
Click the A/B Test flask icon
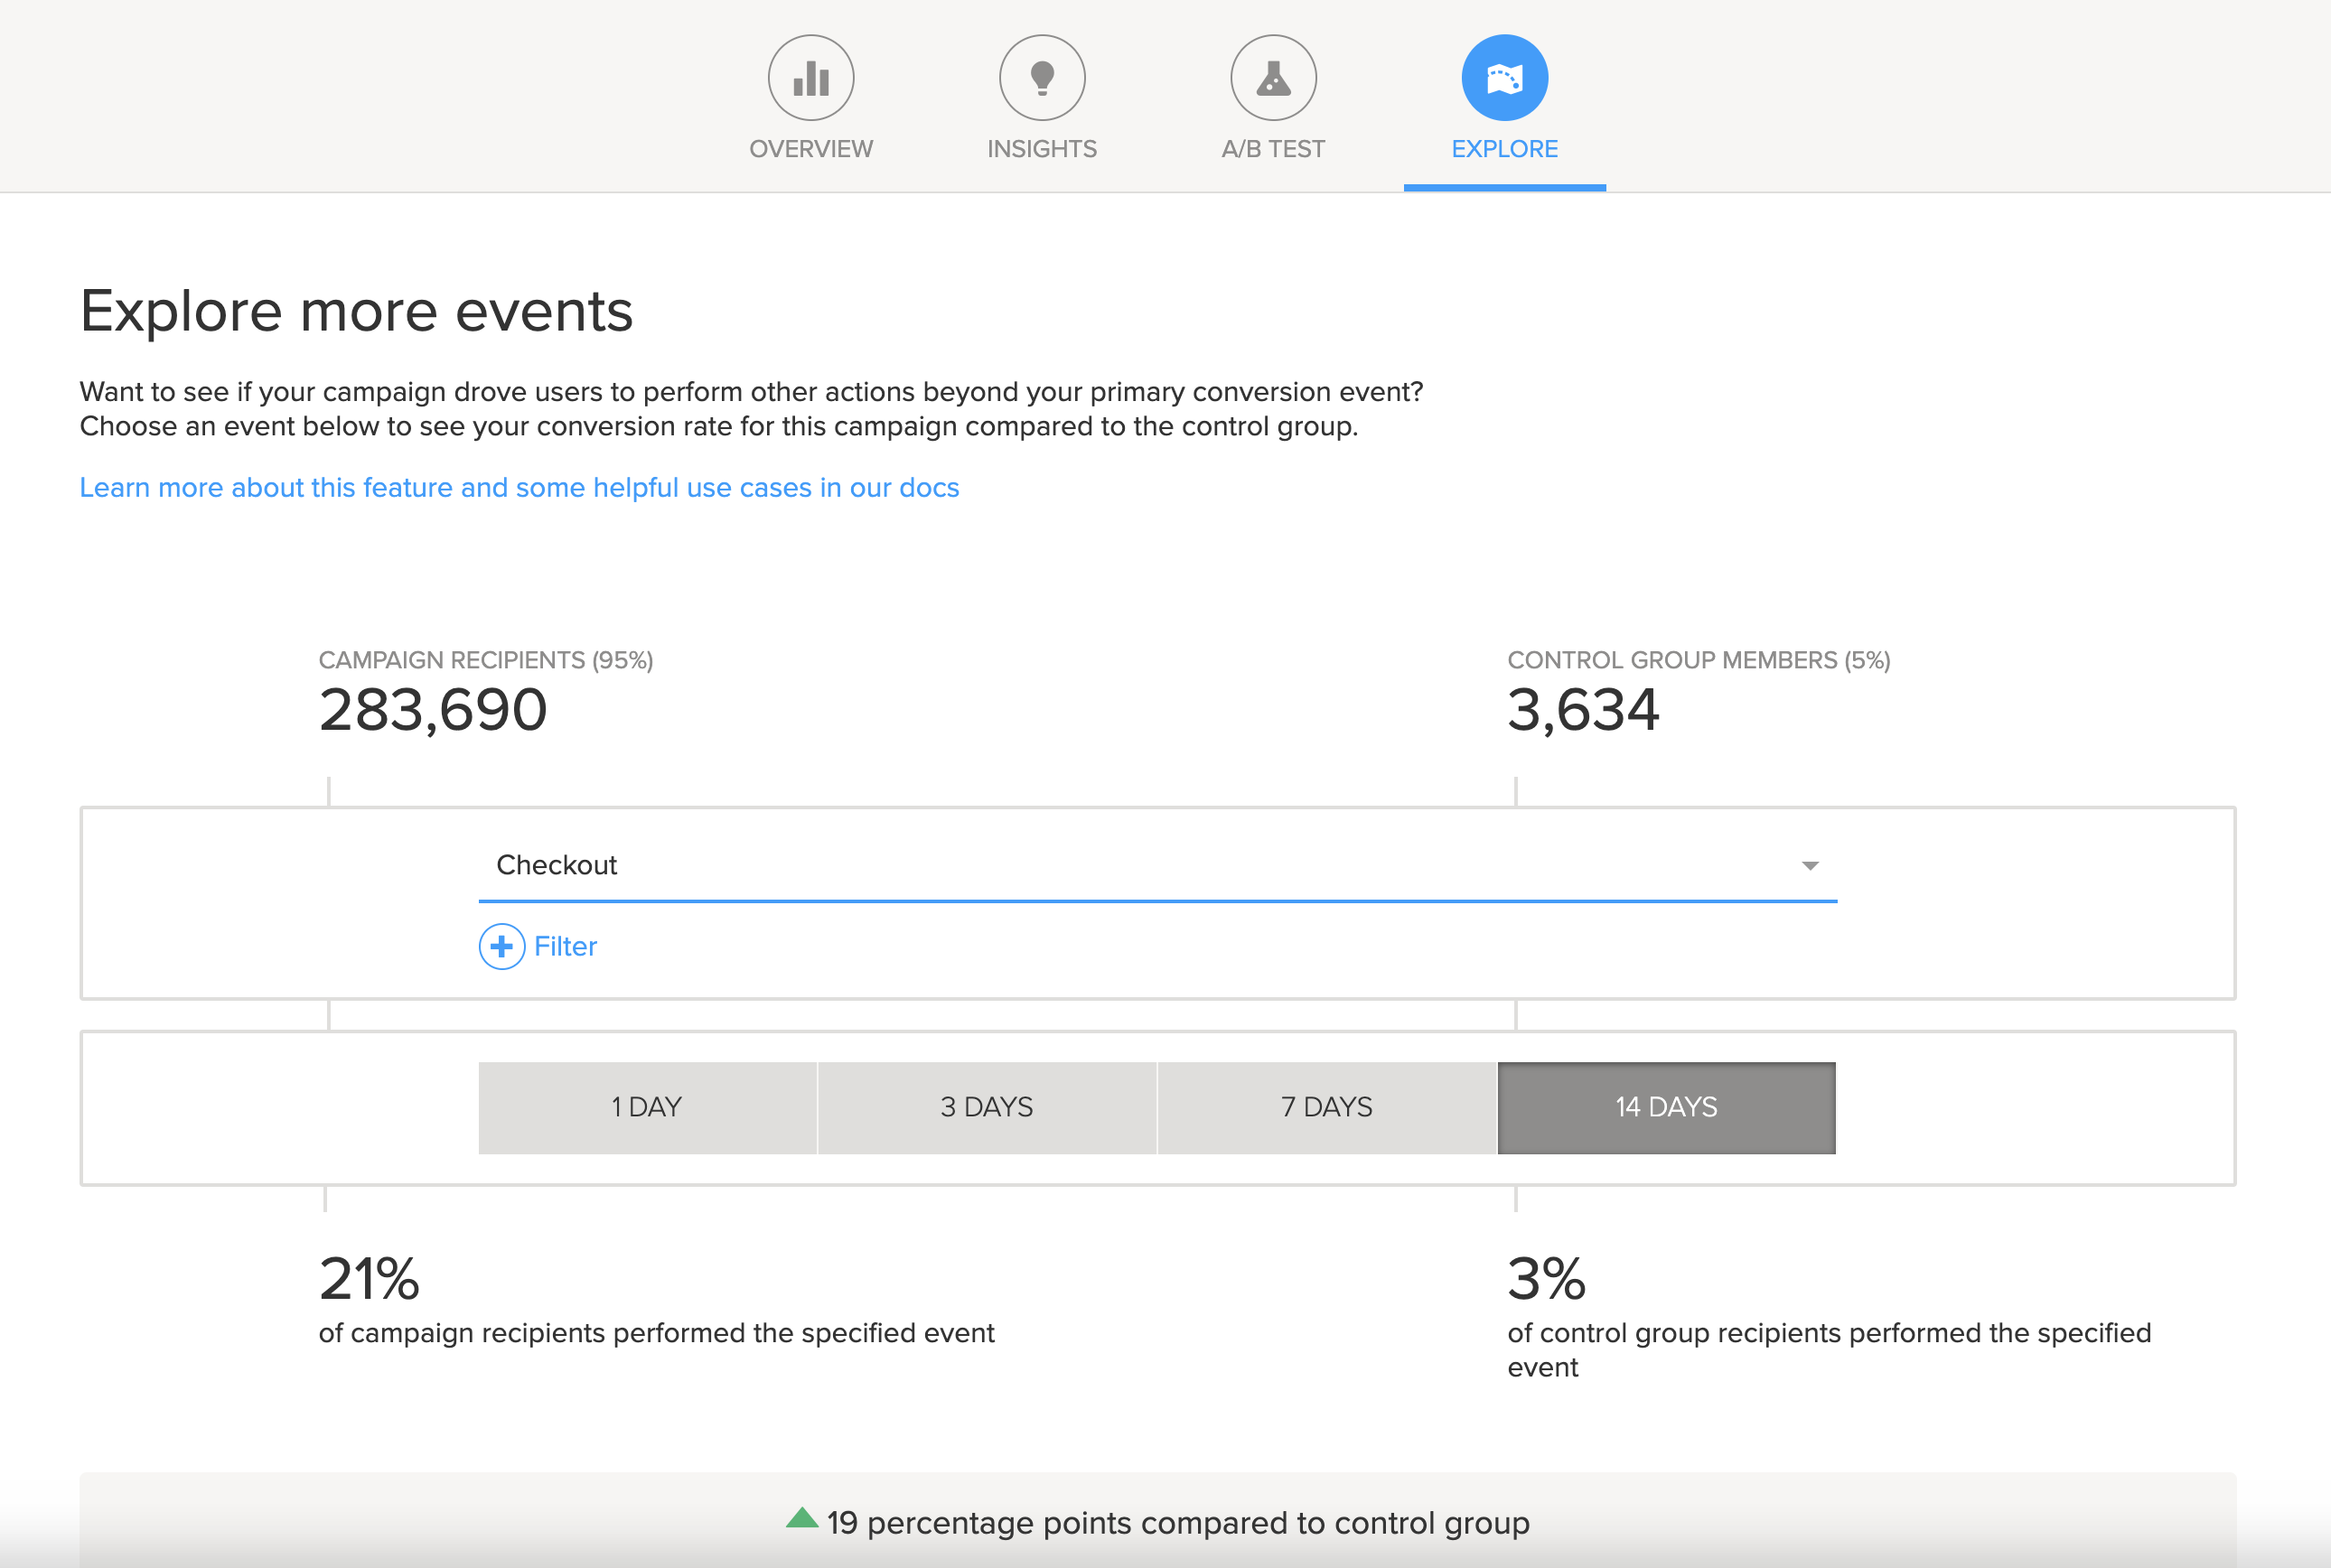(1273, 78)
